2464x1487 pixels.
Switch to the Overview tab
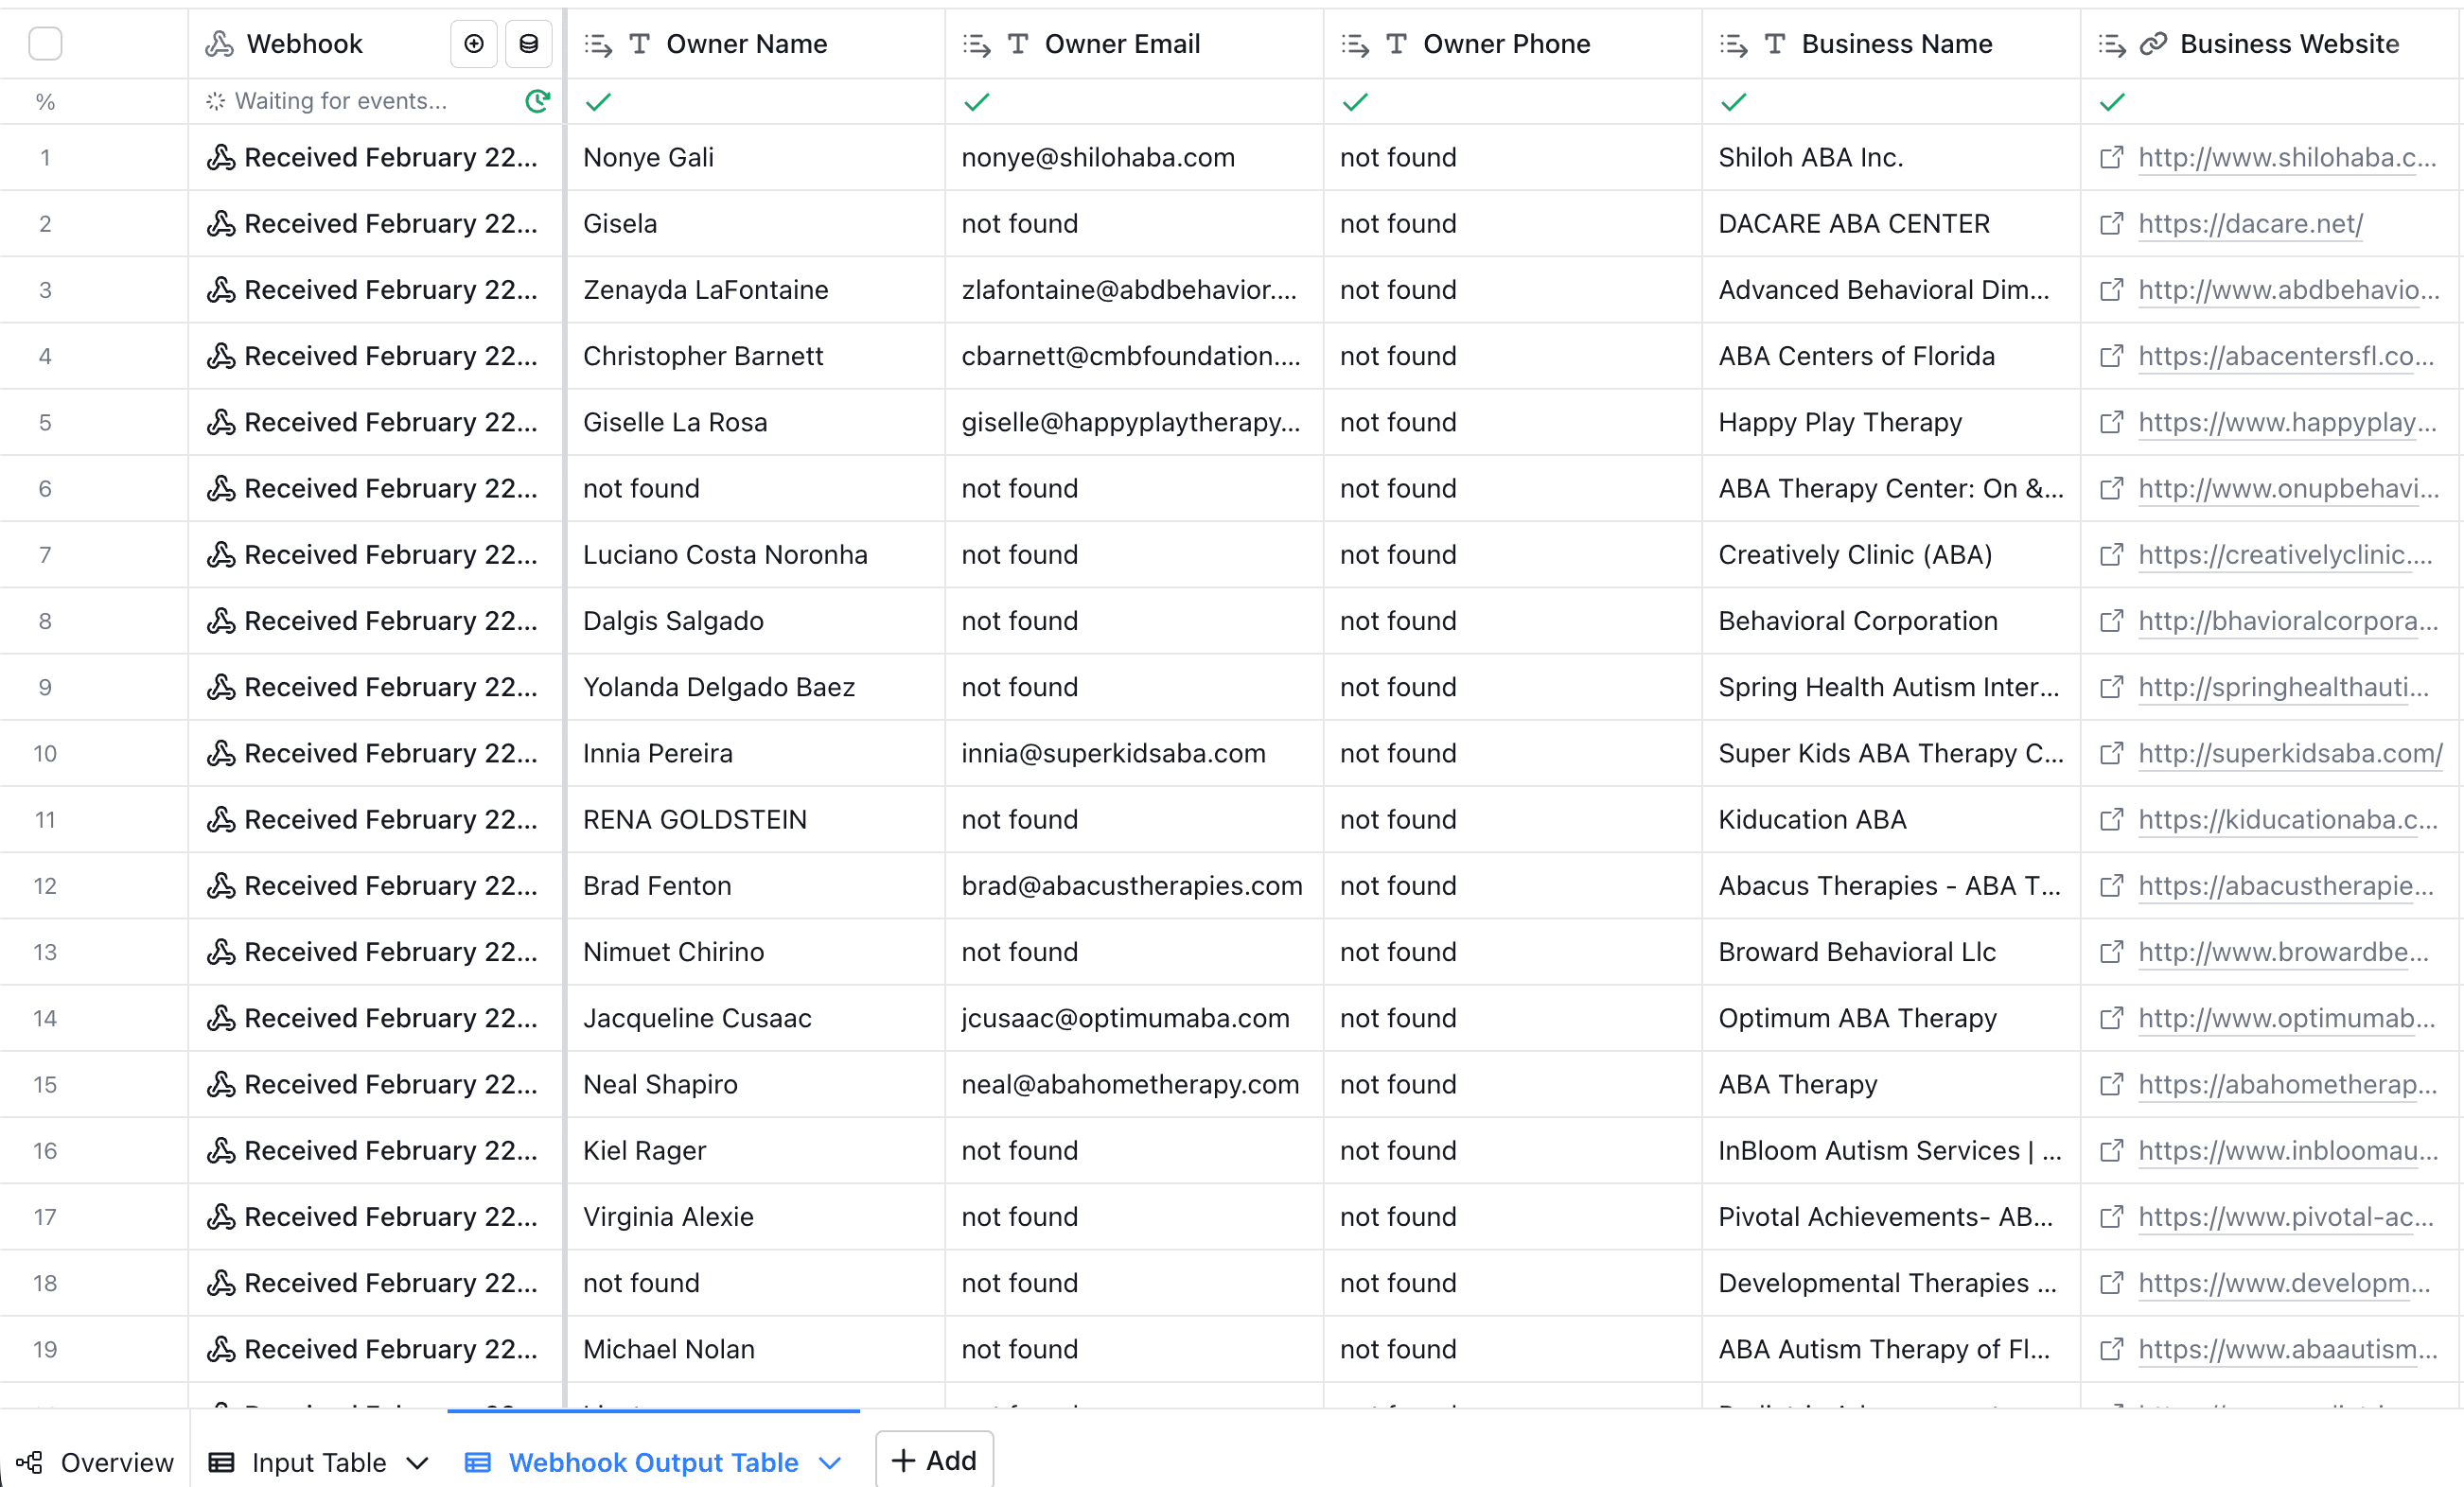tap(116, 1462)
